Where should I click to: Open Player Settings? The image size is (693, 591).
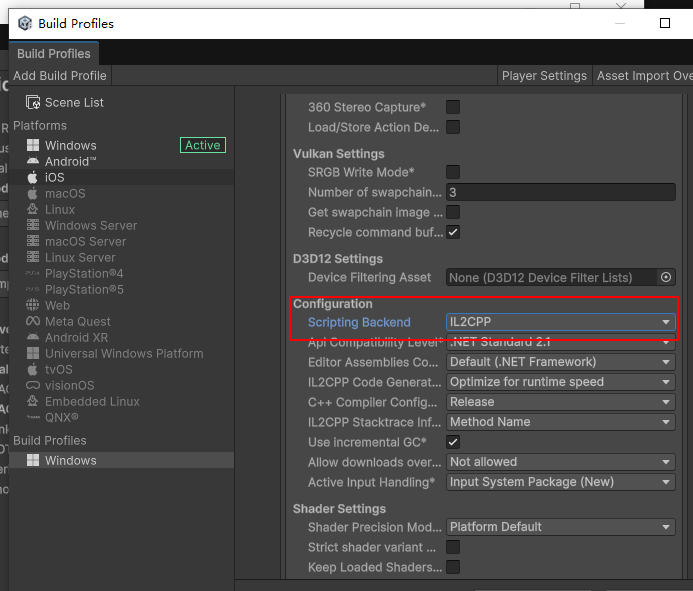click(544, 76)
